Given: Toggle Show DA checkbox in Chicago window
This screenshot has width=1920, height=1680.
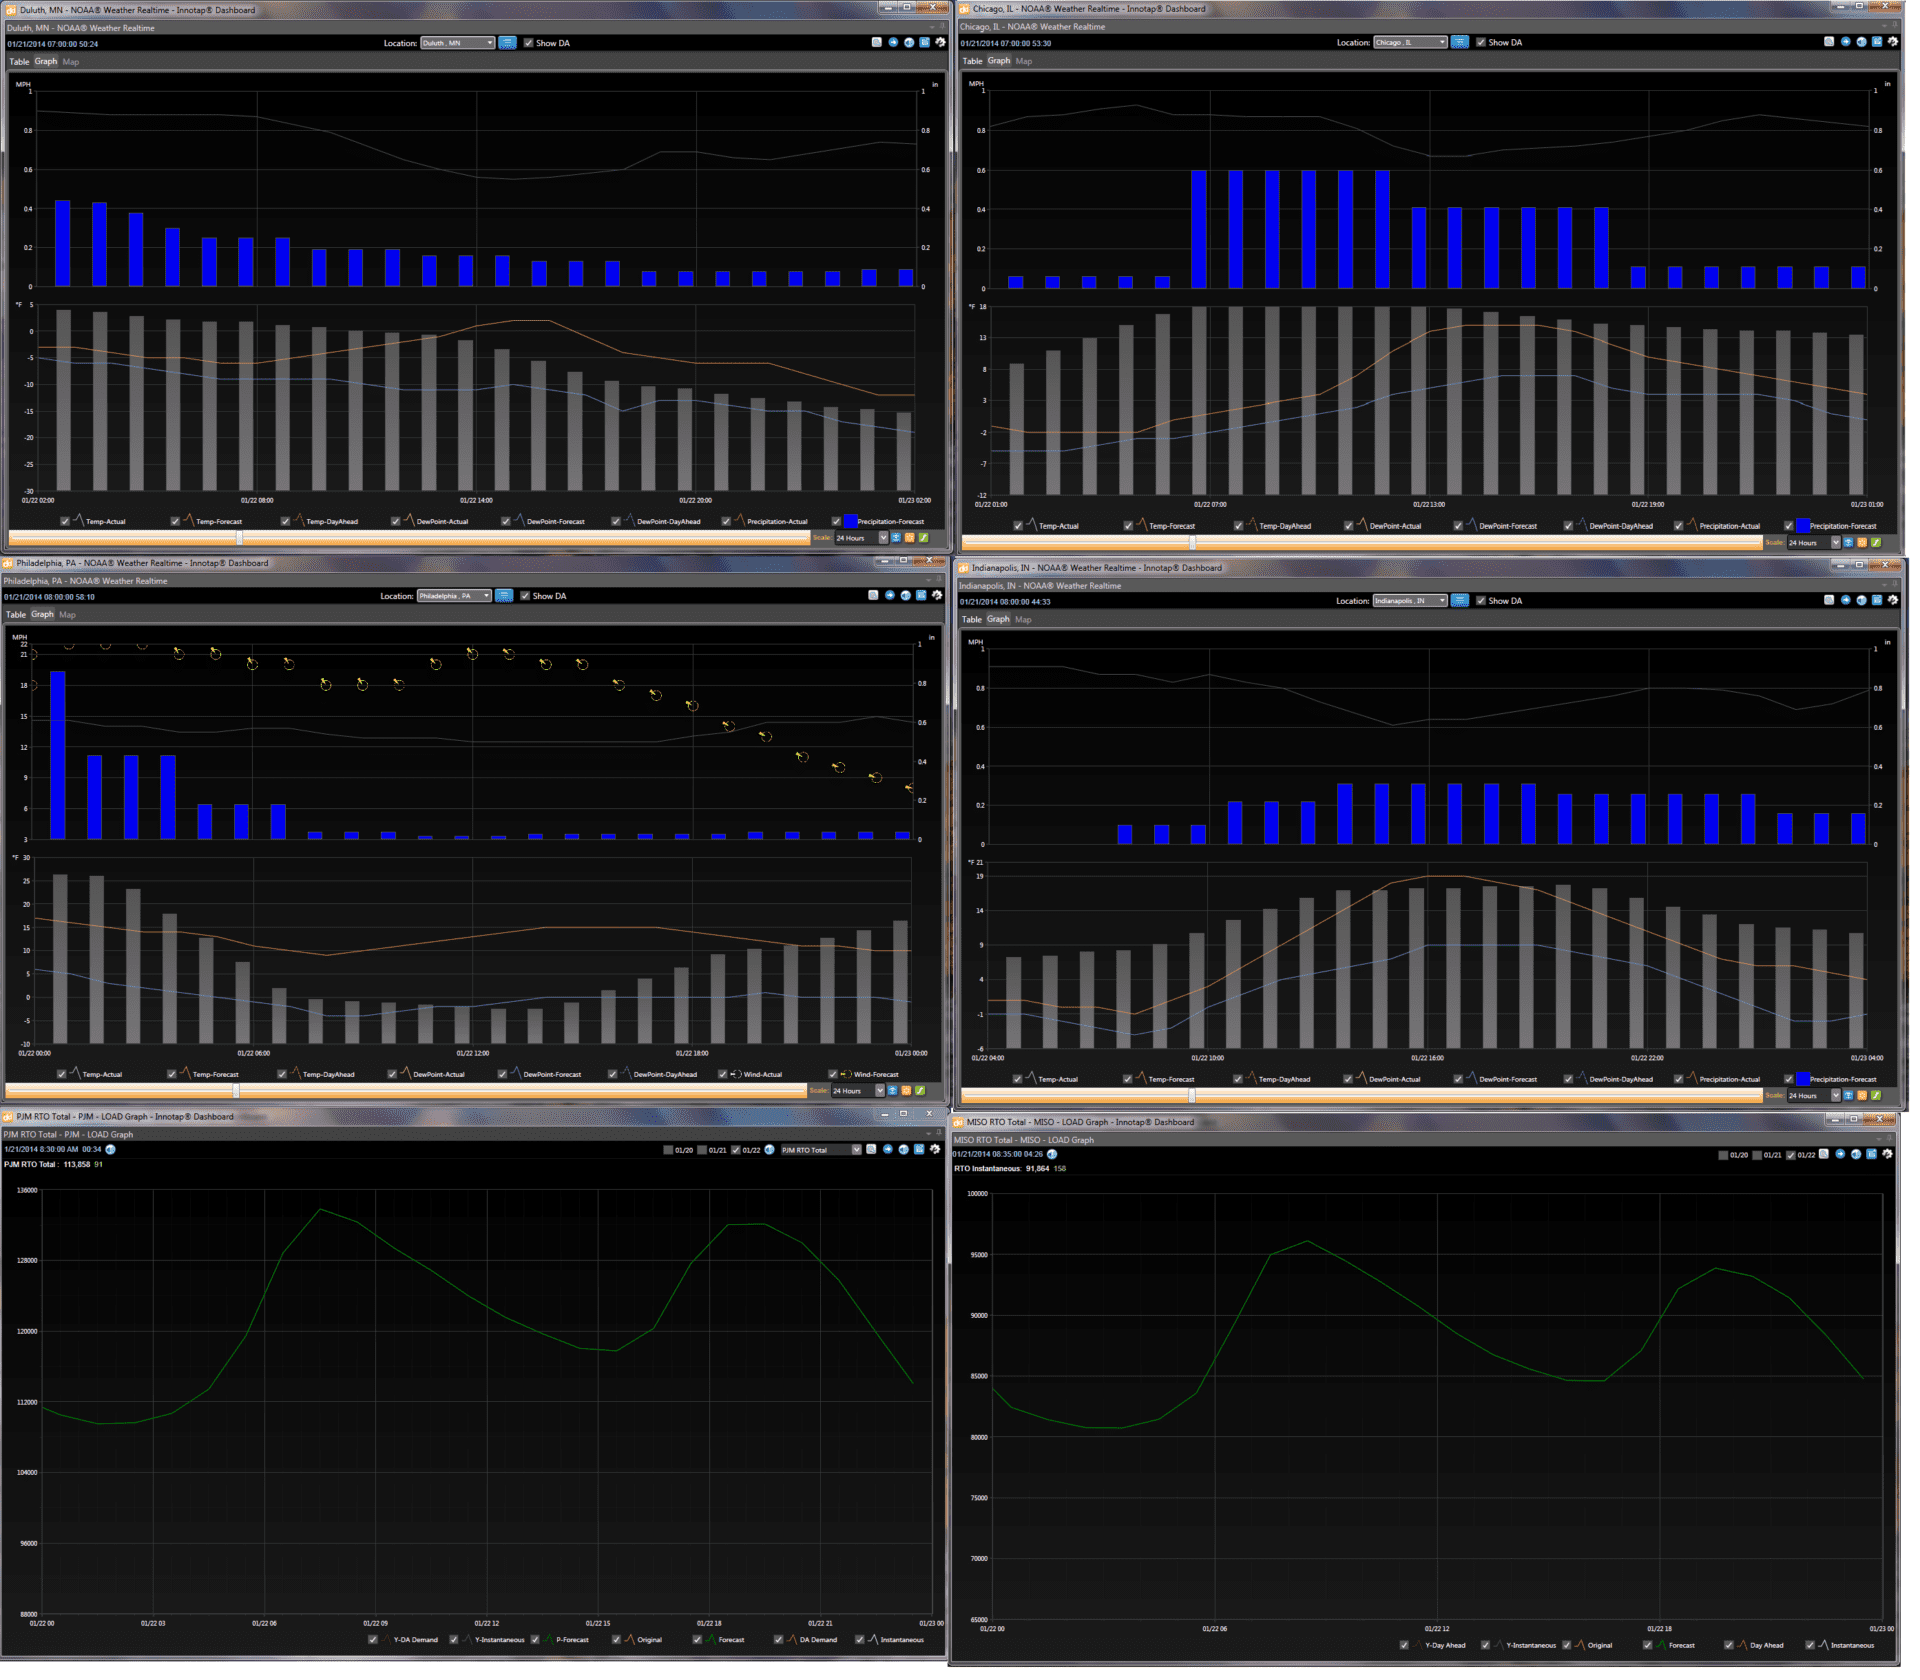Looking at the screenshot, I should click(x=1480, y=42).
